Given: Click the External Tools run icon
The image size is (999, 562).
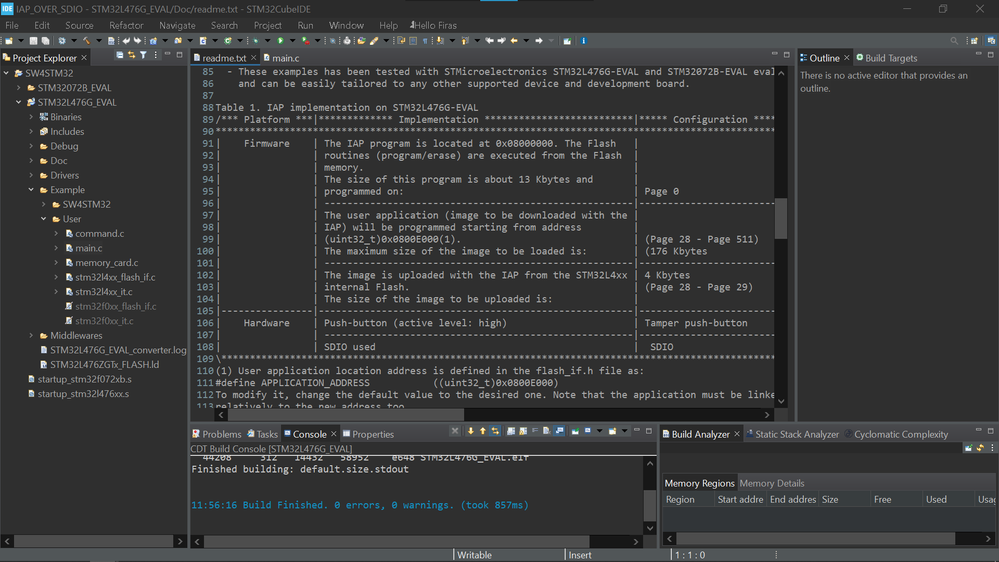Looking at the screenshot, I should 305,41.
